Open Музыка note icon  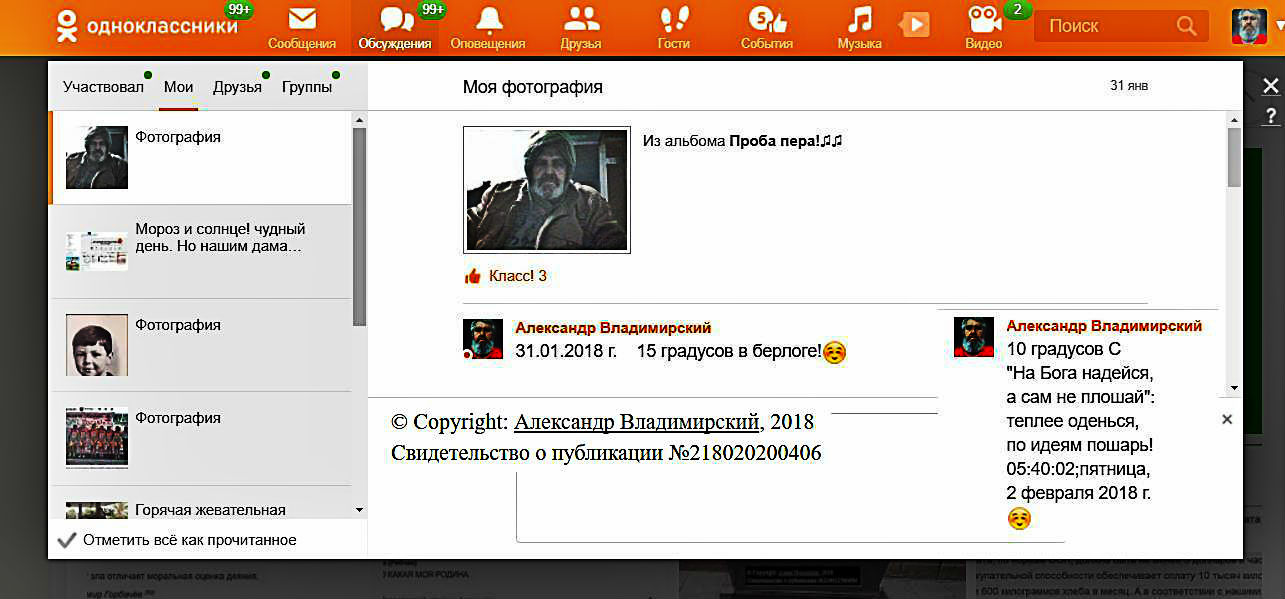coord(859,21)
